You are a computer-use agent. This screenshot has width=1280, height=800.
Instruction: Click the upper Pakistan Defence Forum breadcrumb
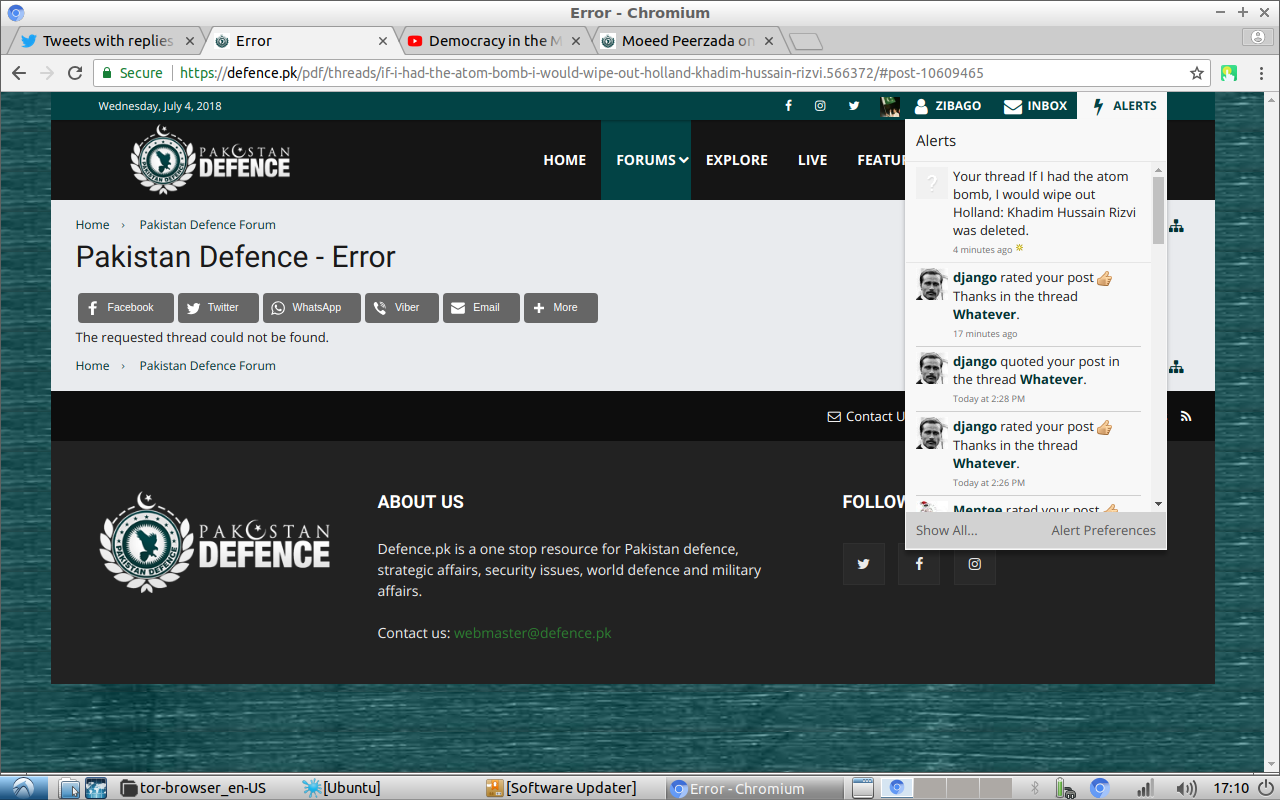pos(208,225)
